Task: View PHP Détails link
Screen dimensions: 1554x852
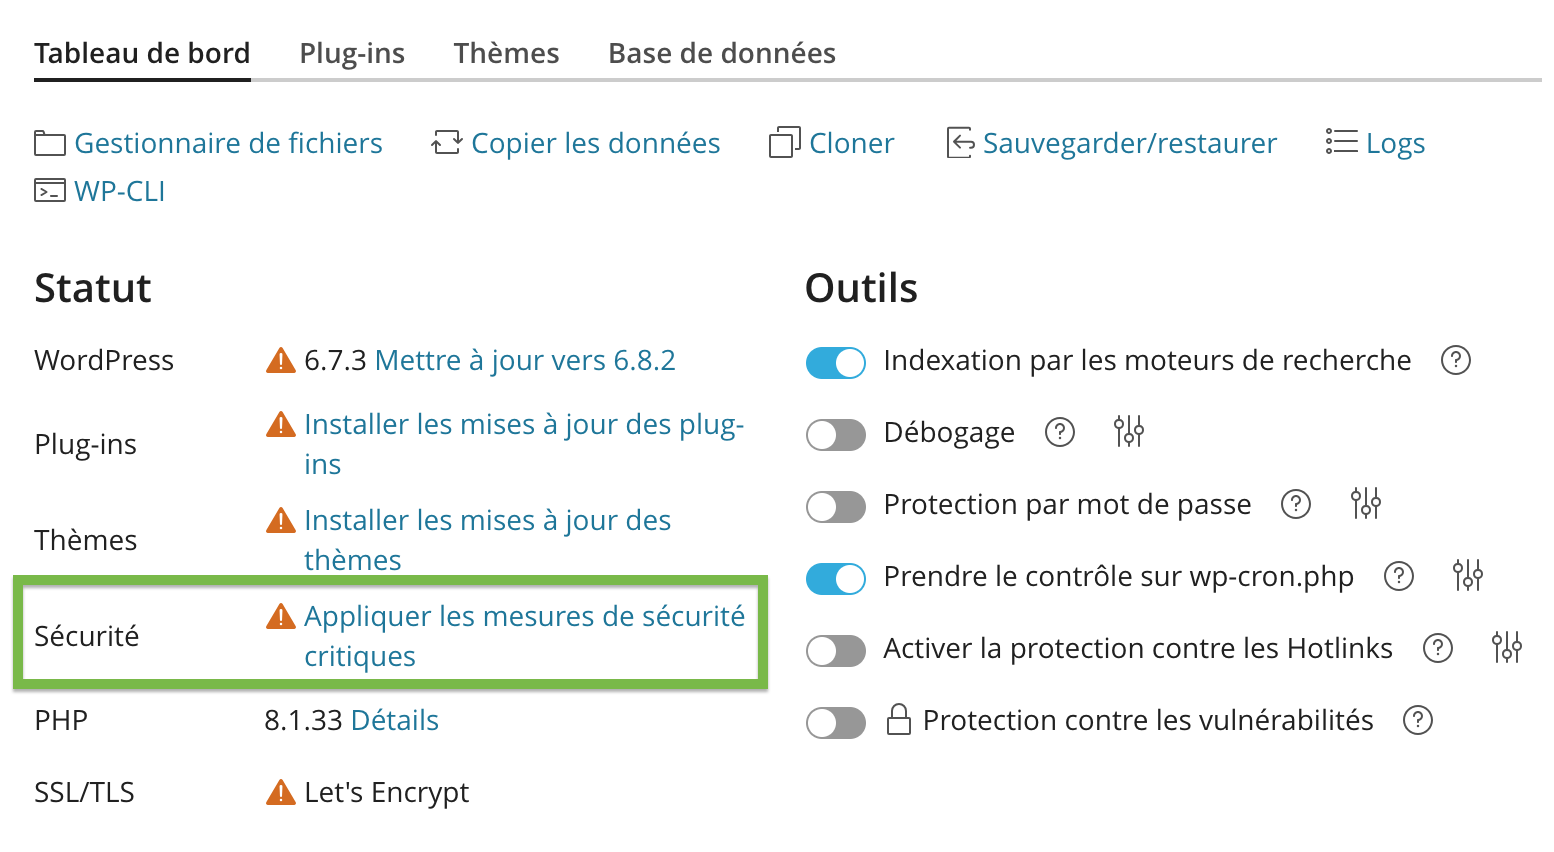Action: coord(395,720)
